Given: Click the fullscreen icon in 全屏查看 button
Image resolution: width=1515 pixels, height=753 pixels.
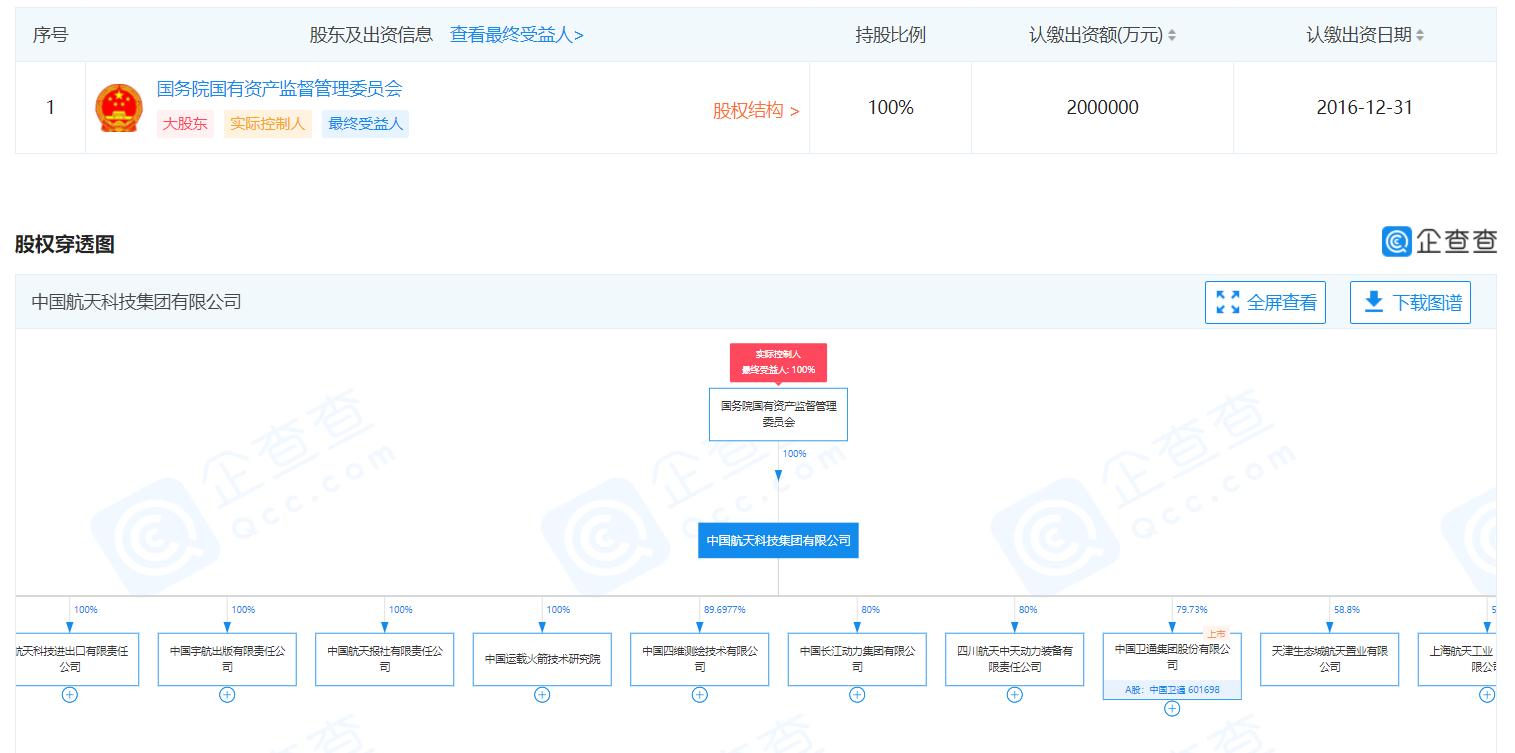Looking at the screenshot, I should (x=1228, y=302).
